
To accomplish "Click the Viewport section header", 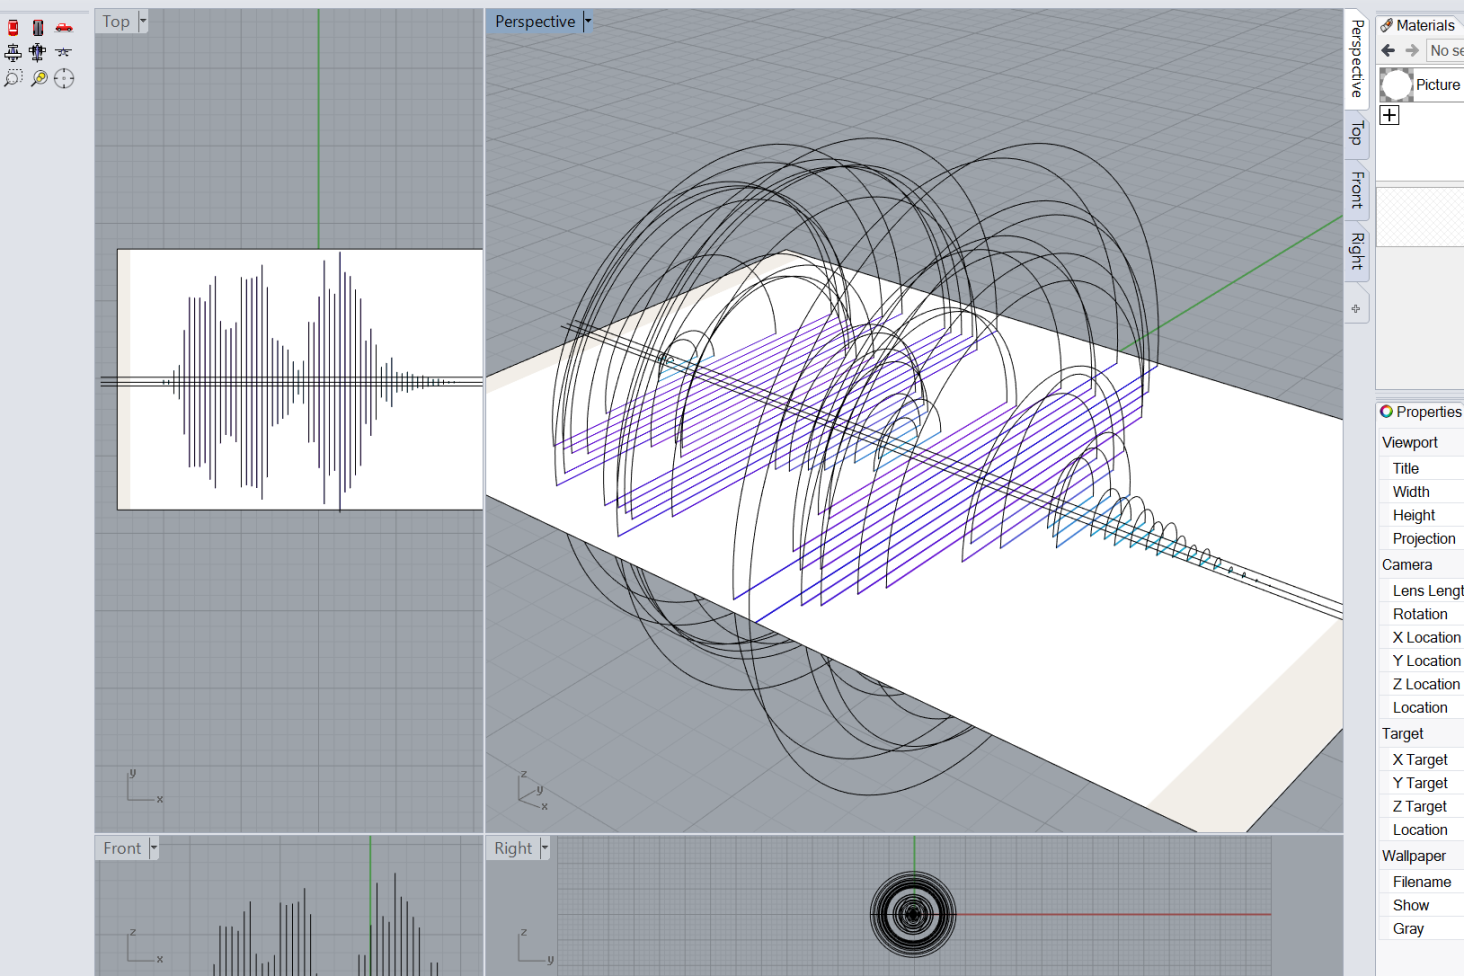I will [x=1420, y=442].
